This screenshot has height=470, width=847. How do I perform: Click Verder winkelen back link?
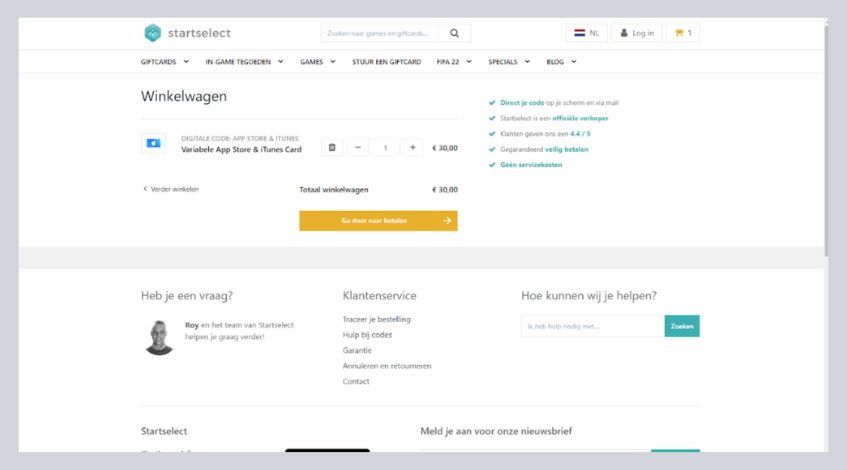171,189
